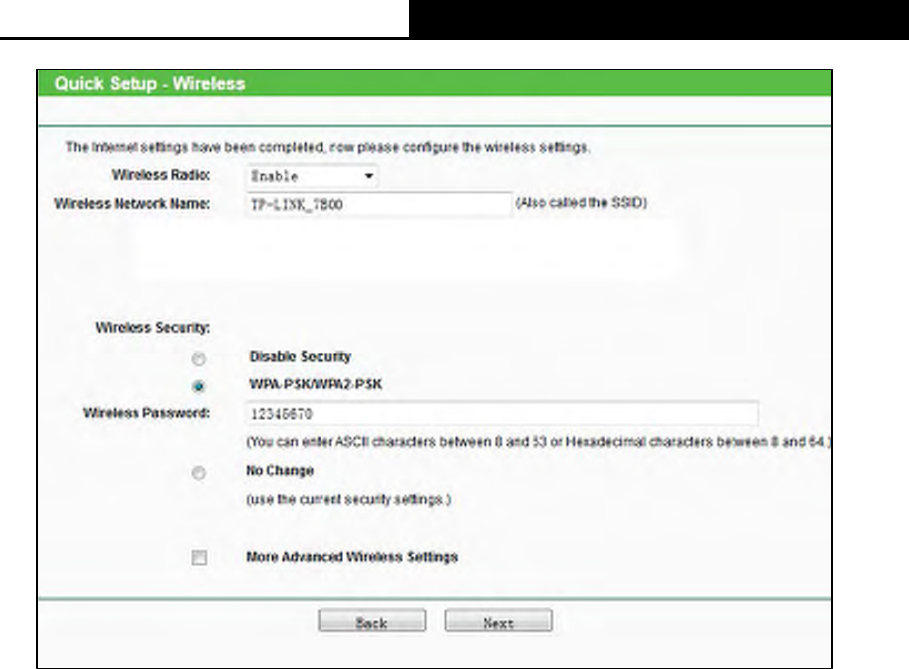Click the Back button
The height and width of the screenshot is (669, 909).
tap(372, 621)
